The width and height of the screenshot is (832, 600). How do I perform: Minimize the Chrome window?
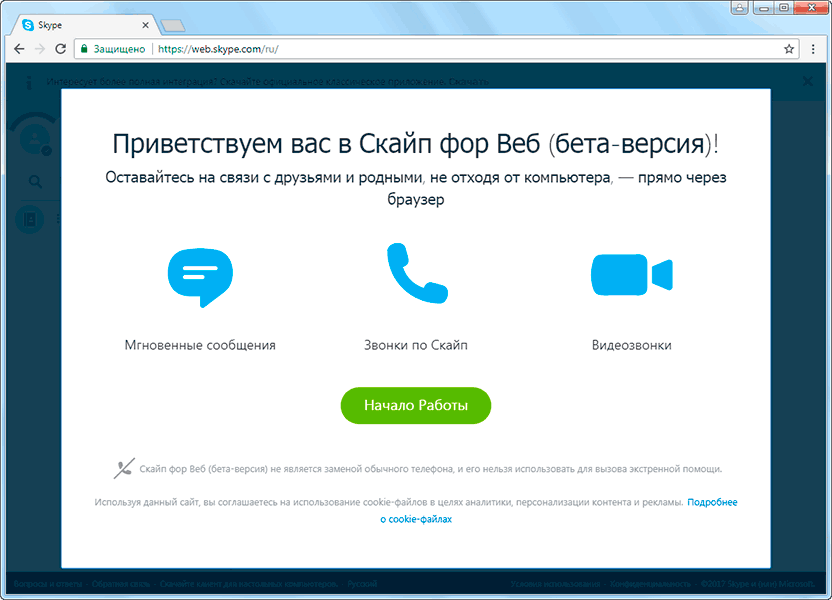[764, 7]
